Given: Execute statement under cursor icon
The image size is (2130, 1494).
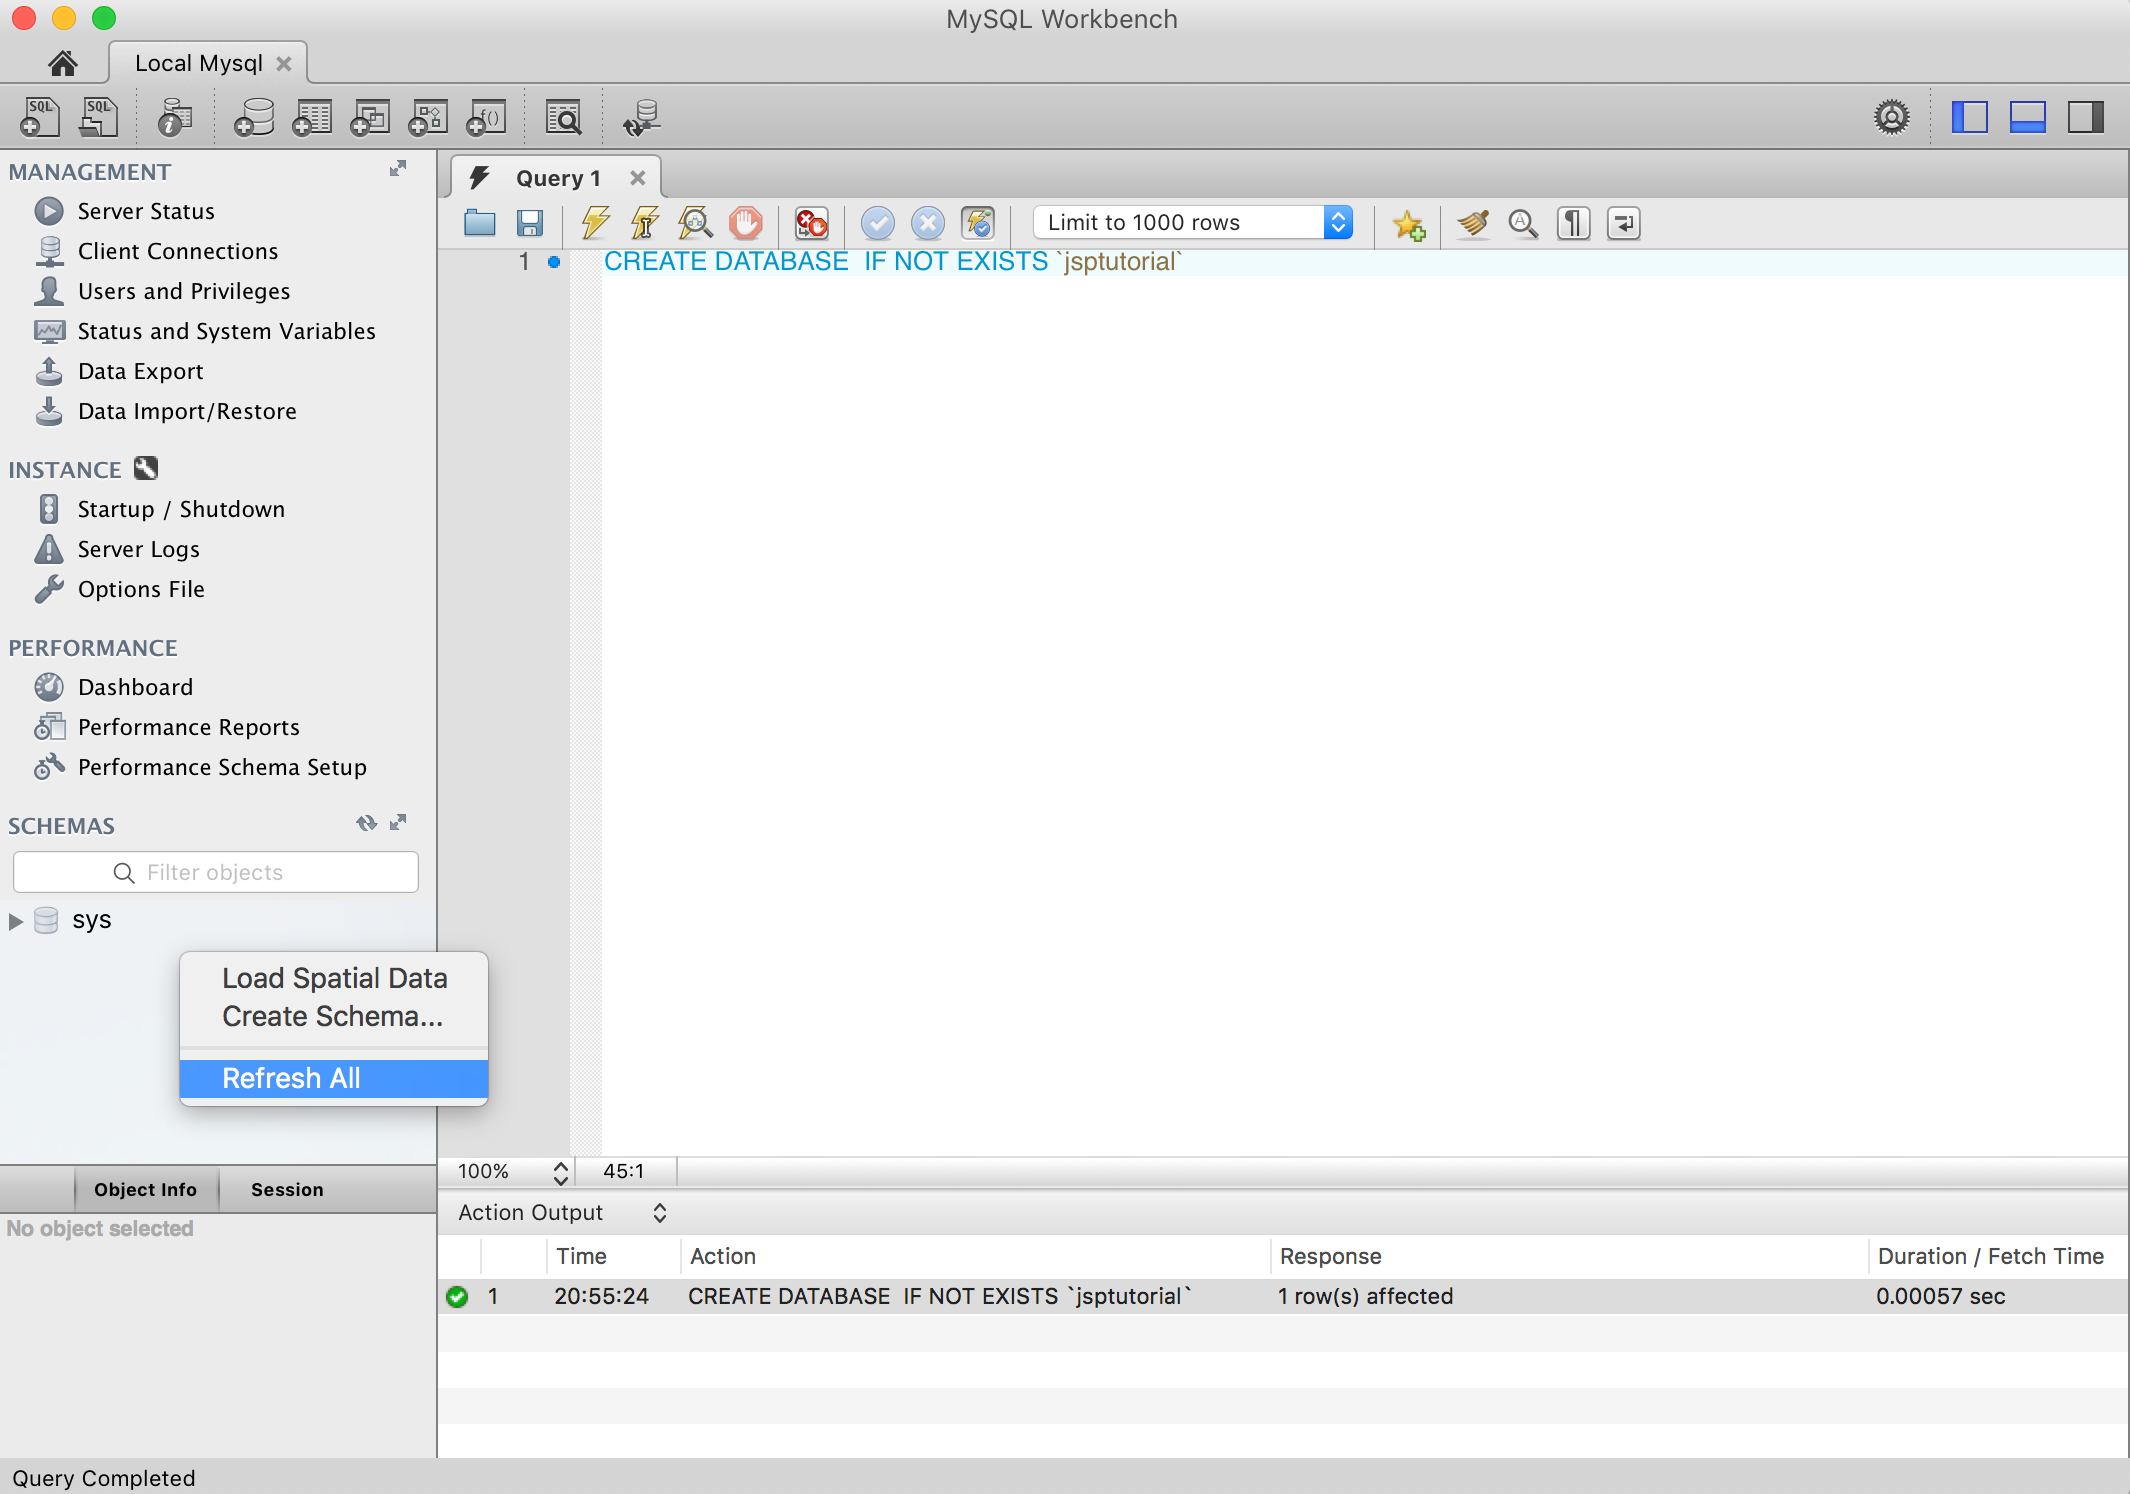Looking at the screenshot, I should (645, 222).
